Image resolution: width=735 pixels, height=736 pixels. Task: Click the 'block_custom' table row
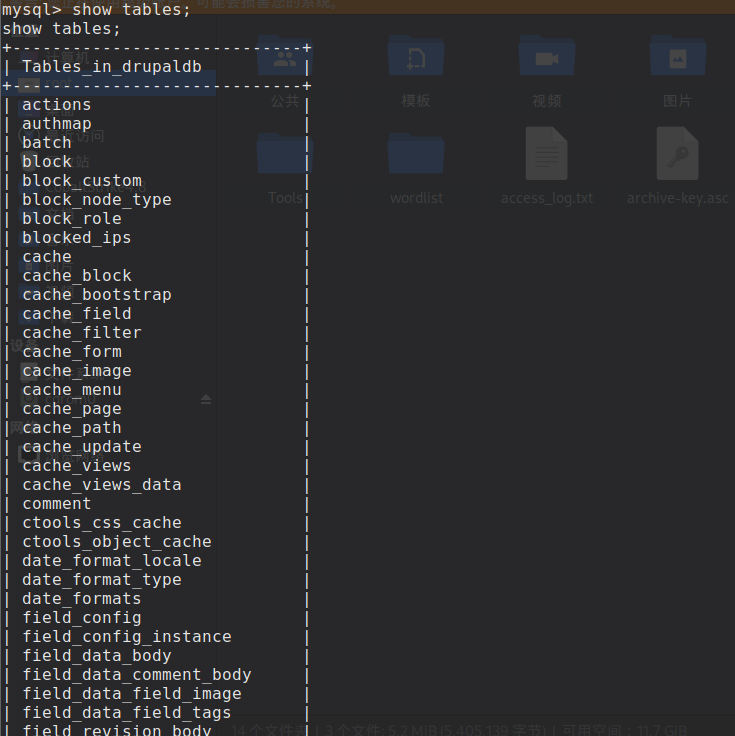pos(156,181)
